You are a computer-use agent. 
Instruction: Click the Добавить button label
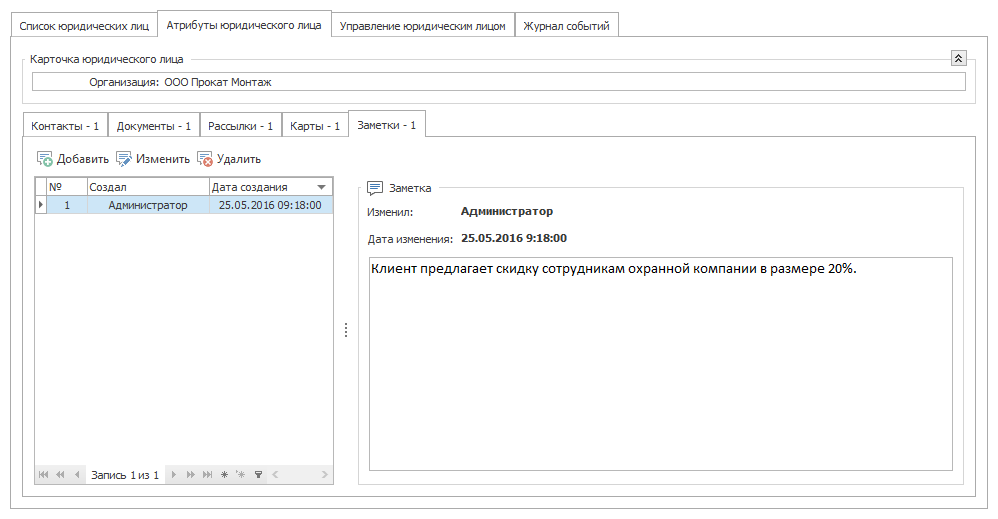[x=83, y=159]
